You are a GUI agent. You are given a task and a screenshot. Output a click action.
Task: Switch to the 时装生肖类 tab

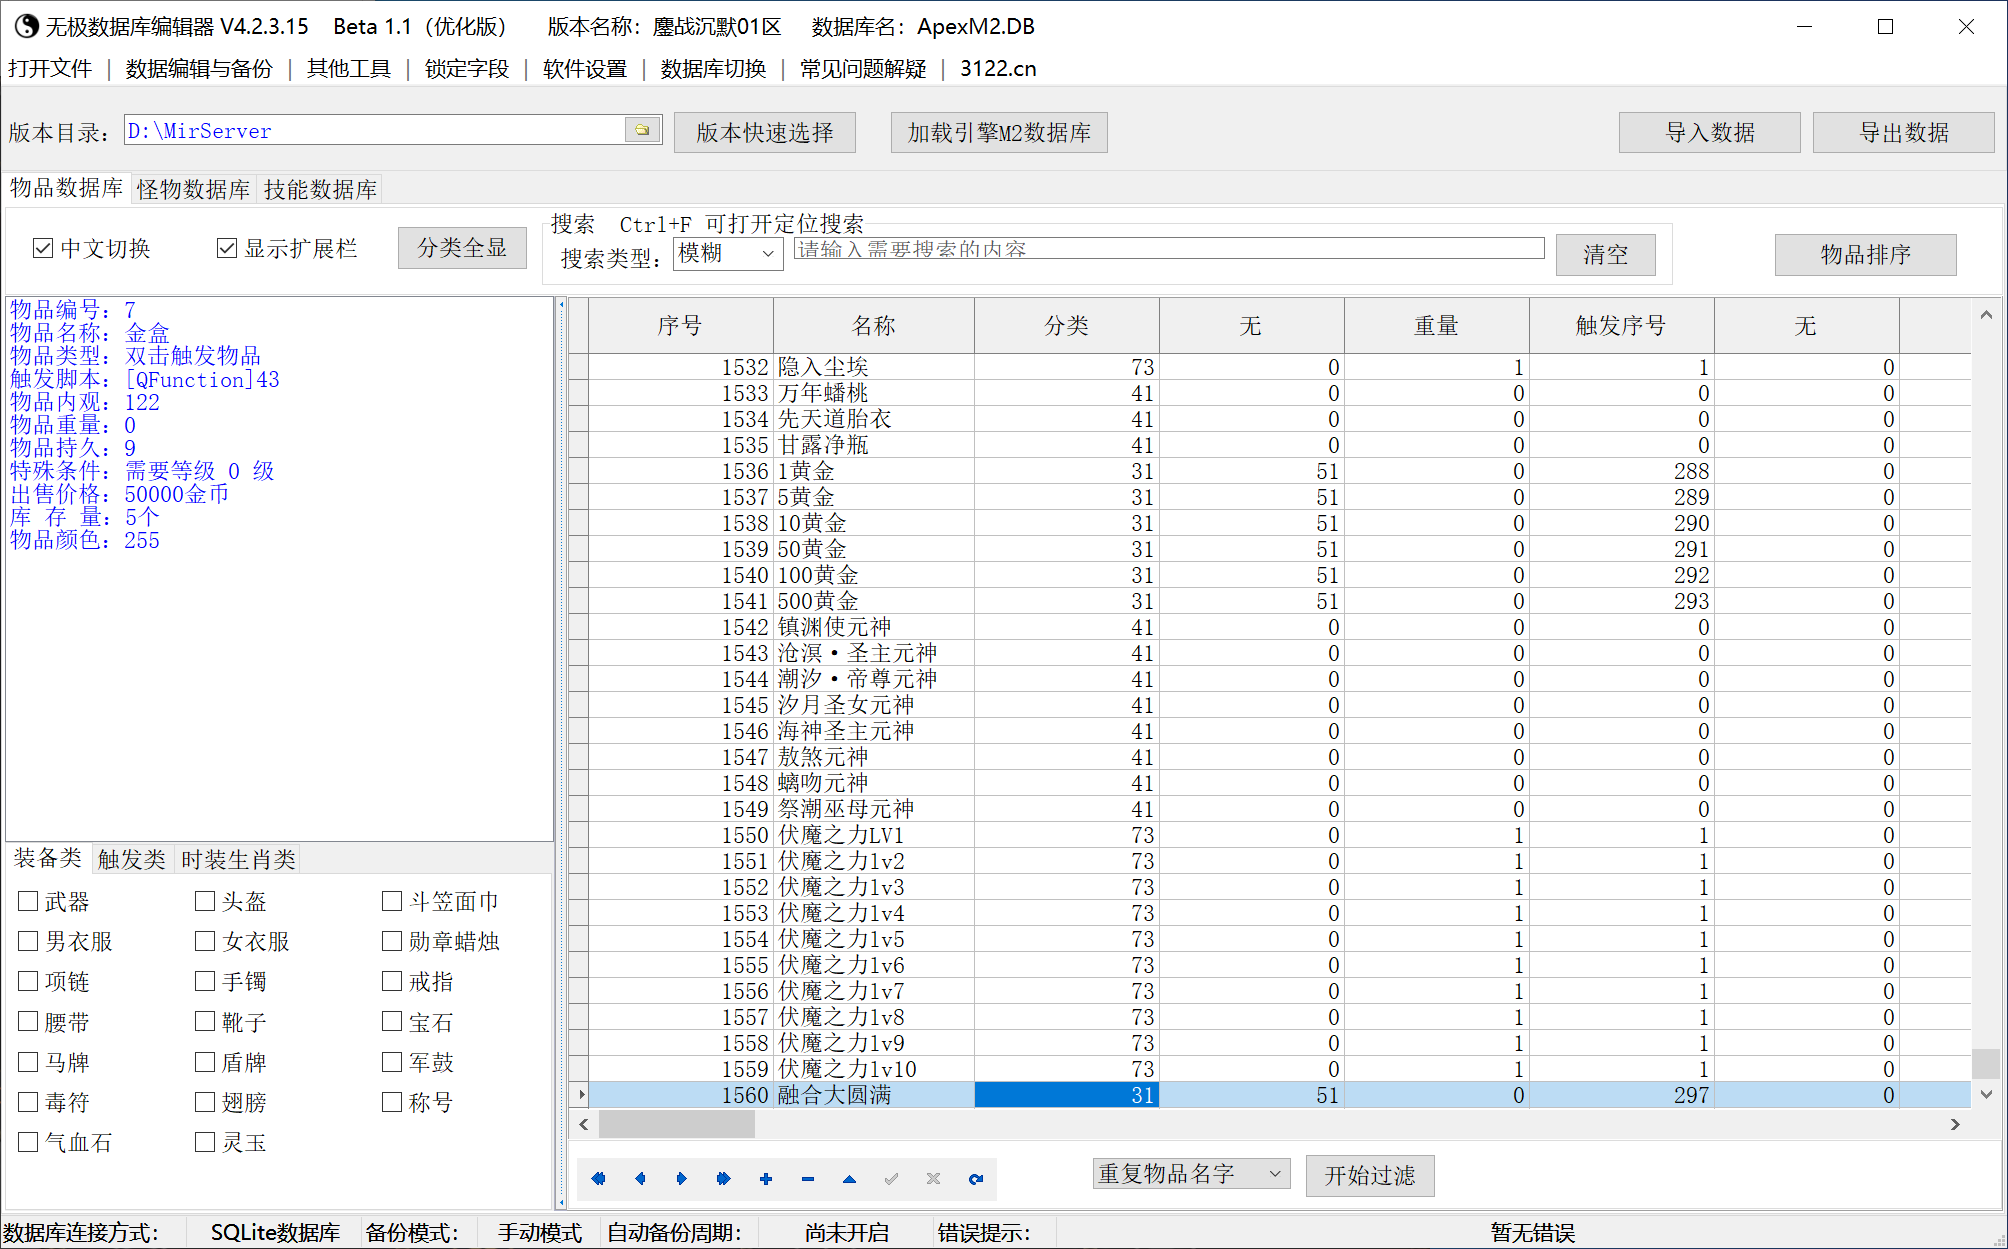pyautogui.click(x=238, y=859)
